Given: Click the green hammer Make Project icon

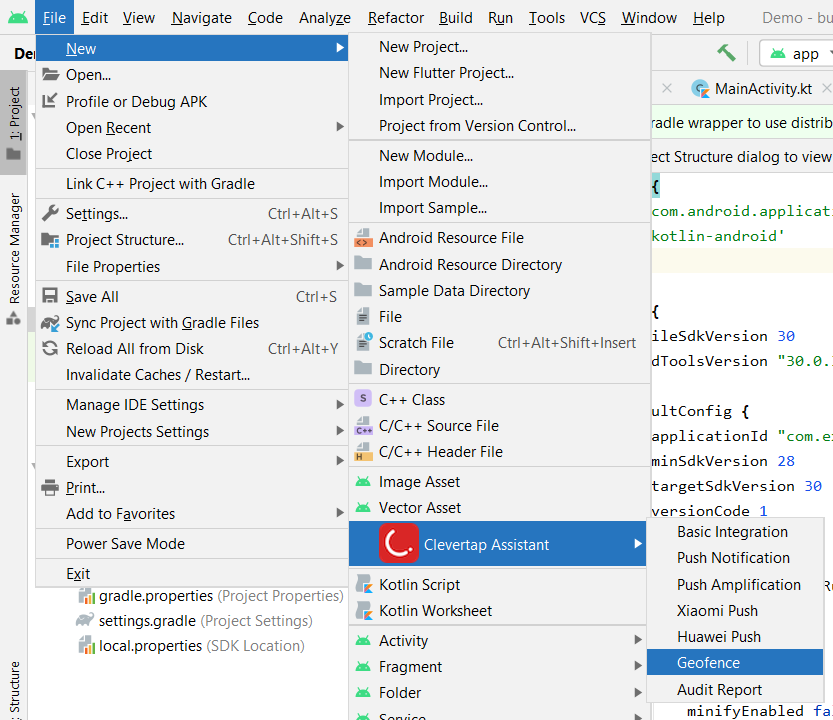Looking at the screenshot, I should (x=726, y=53).
